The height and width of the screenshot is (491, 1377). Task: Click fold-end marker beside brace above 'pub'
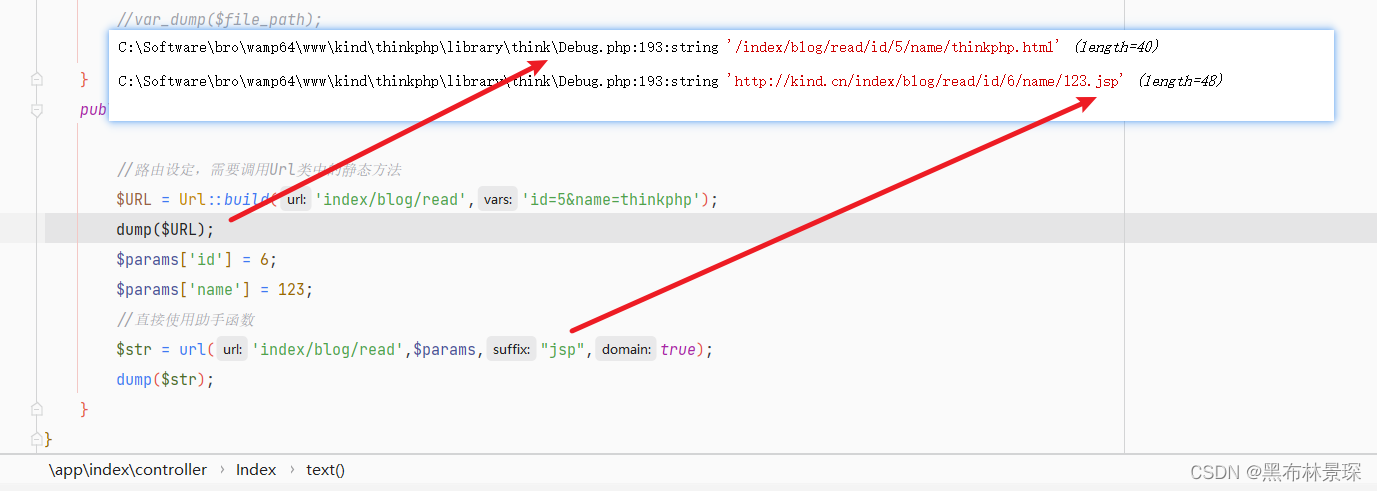(x=37, y=79)
